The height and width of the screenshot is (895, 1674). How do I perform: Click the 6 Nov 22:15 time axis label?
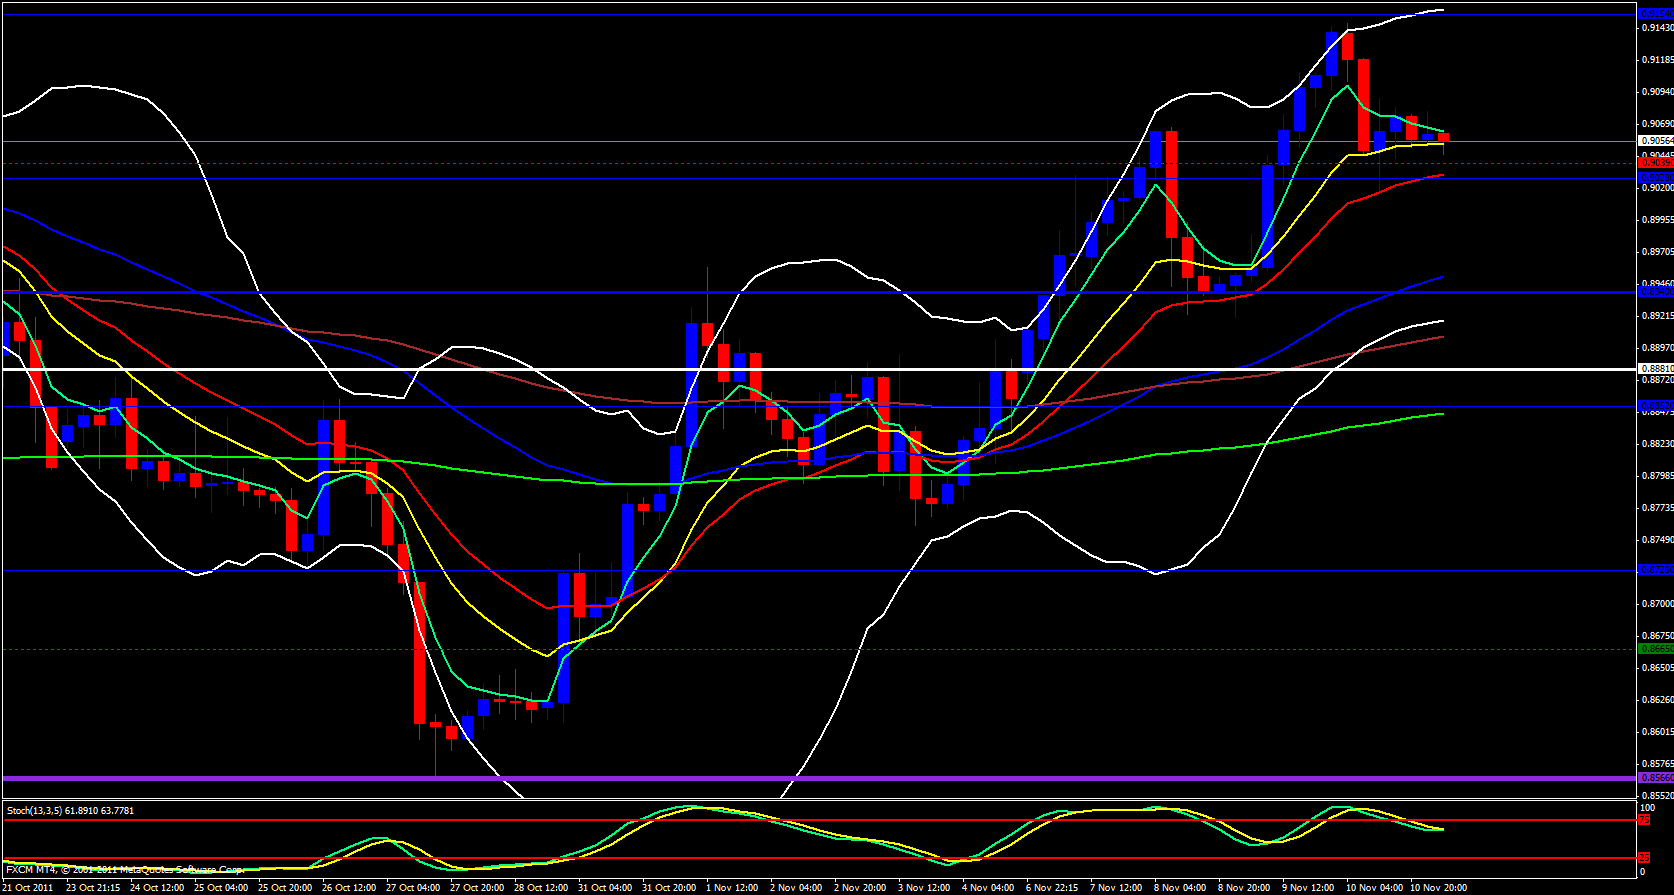point(1052,888)
